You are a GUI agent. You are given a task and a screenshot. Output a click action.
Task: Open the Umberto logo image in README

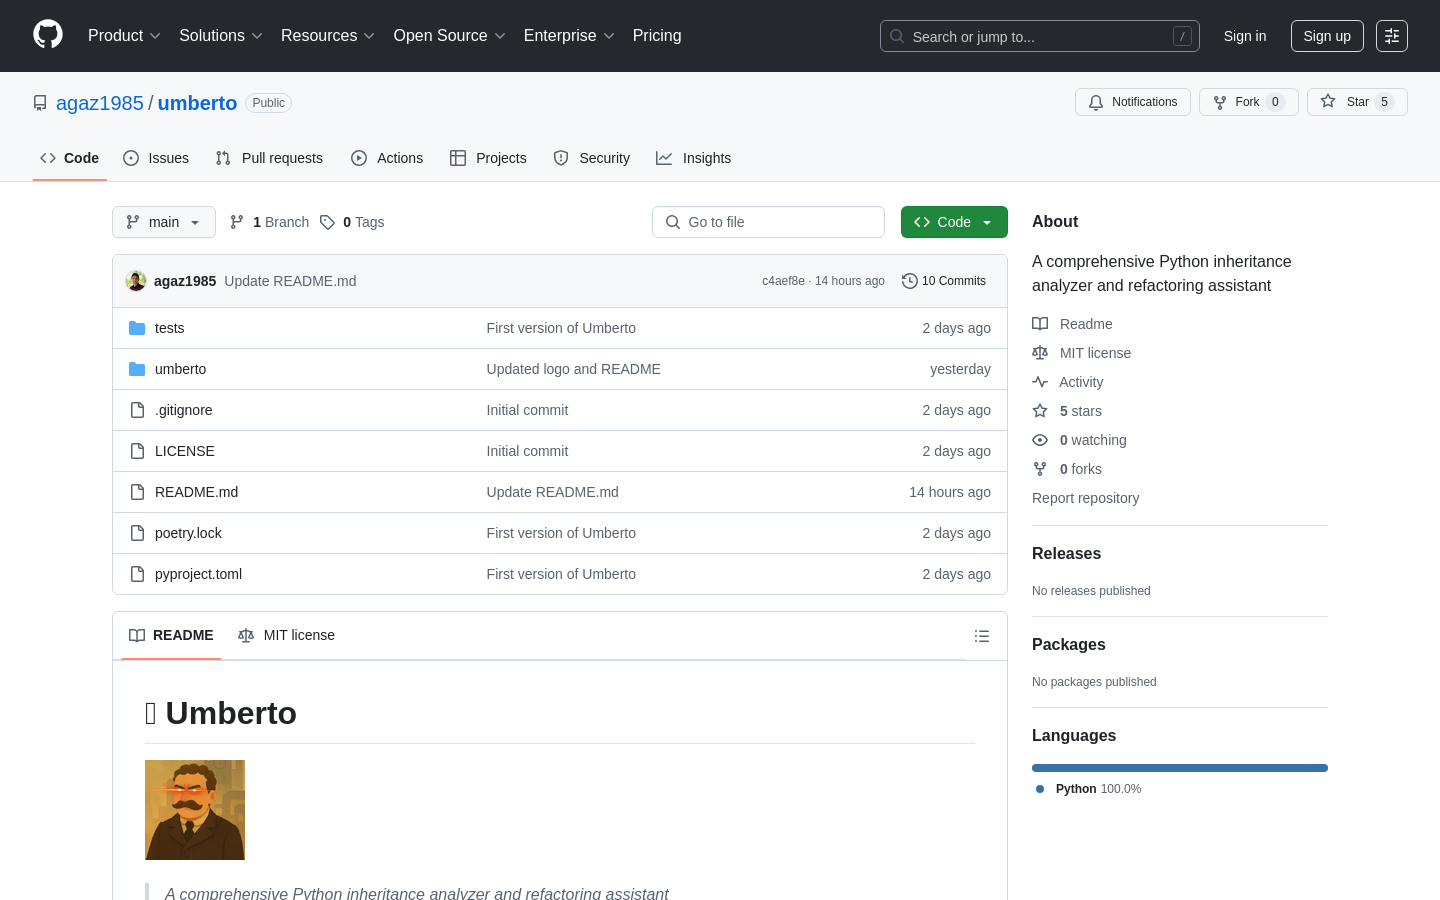(x=195, y=810)
